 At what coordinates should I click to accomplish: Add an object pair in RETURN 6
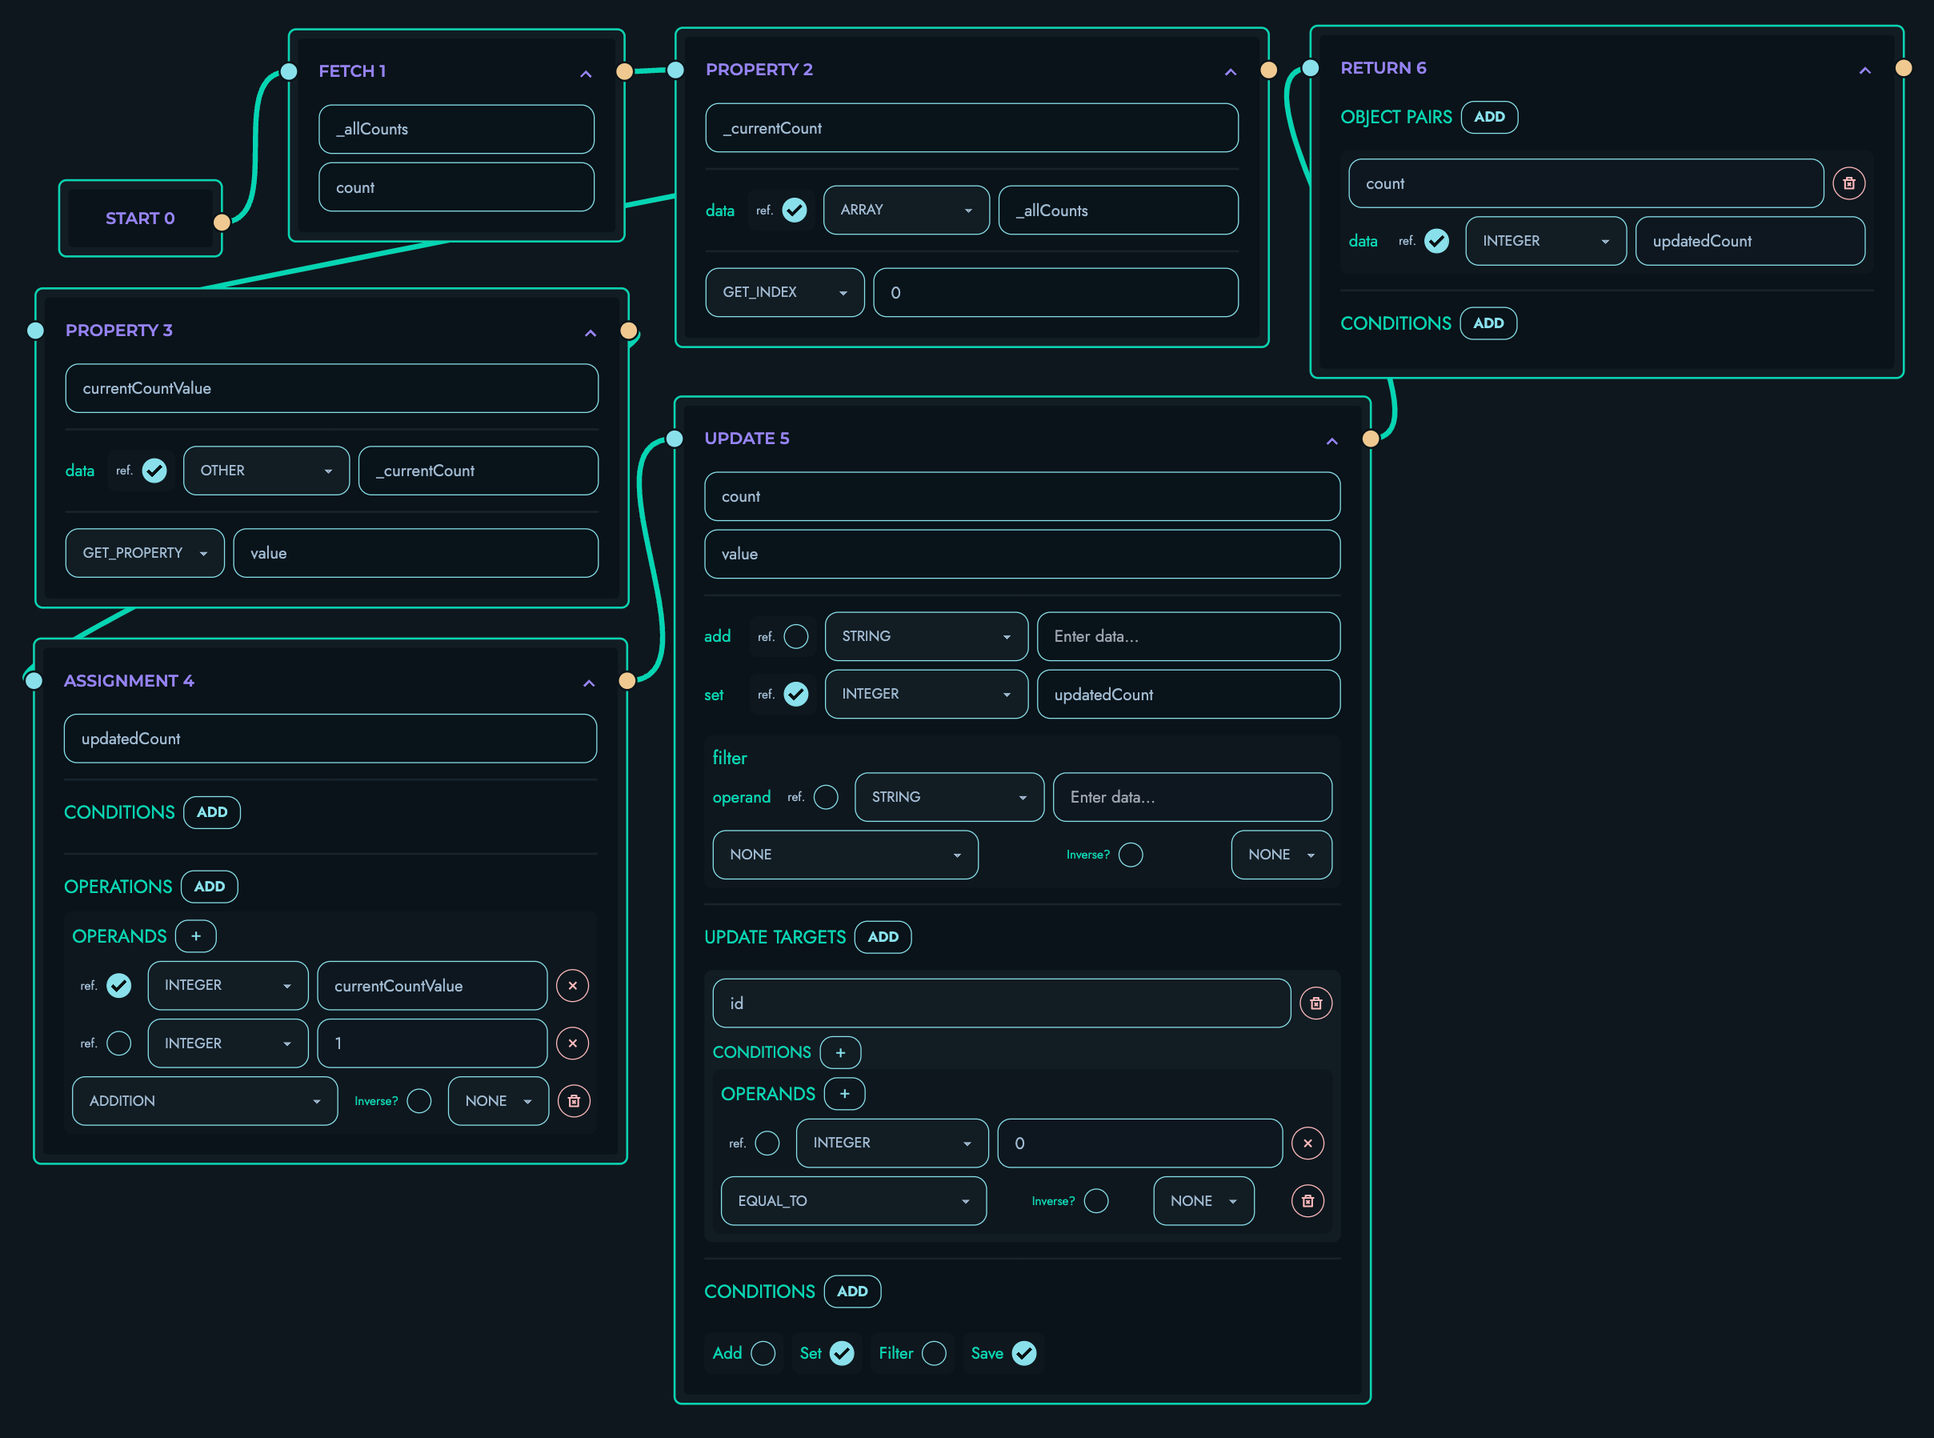[1490, 117]
